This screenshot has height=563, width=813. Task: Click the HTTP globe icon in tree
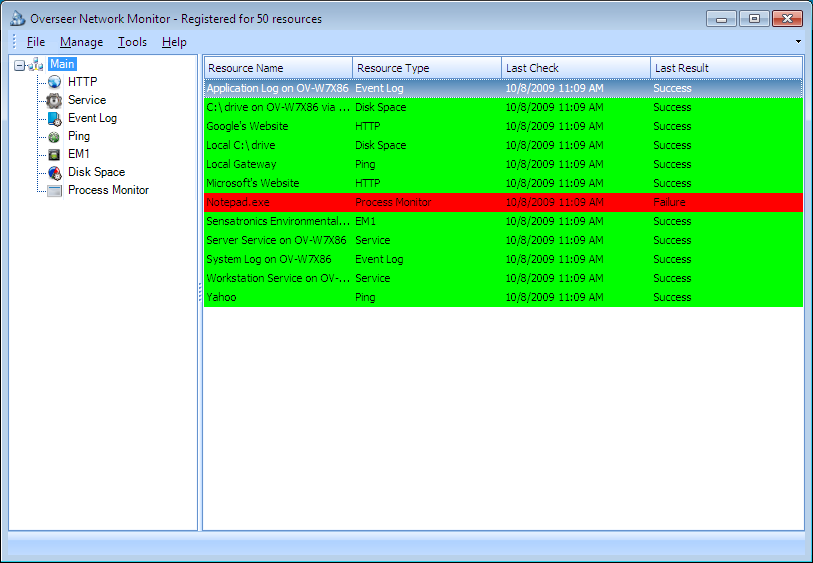[x=54, y=82]
